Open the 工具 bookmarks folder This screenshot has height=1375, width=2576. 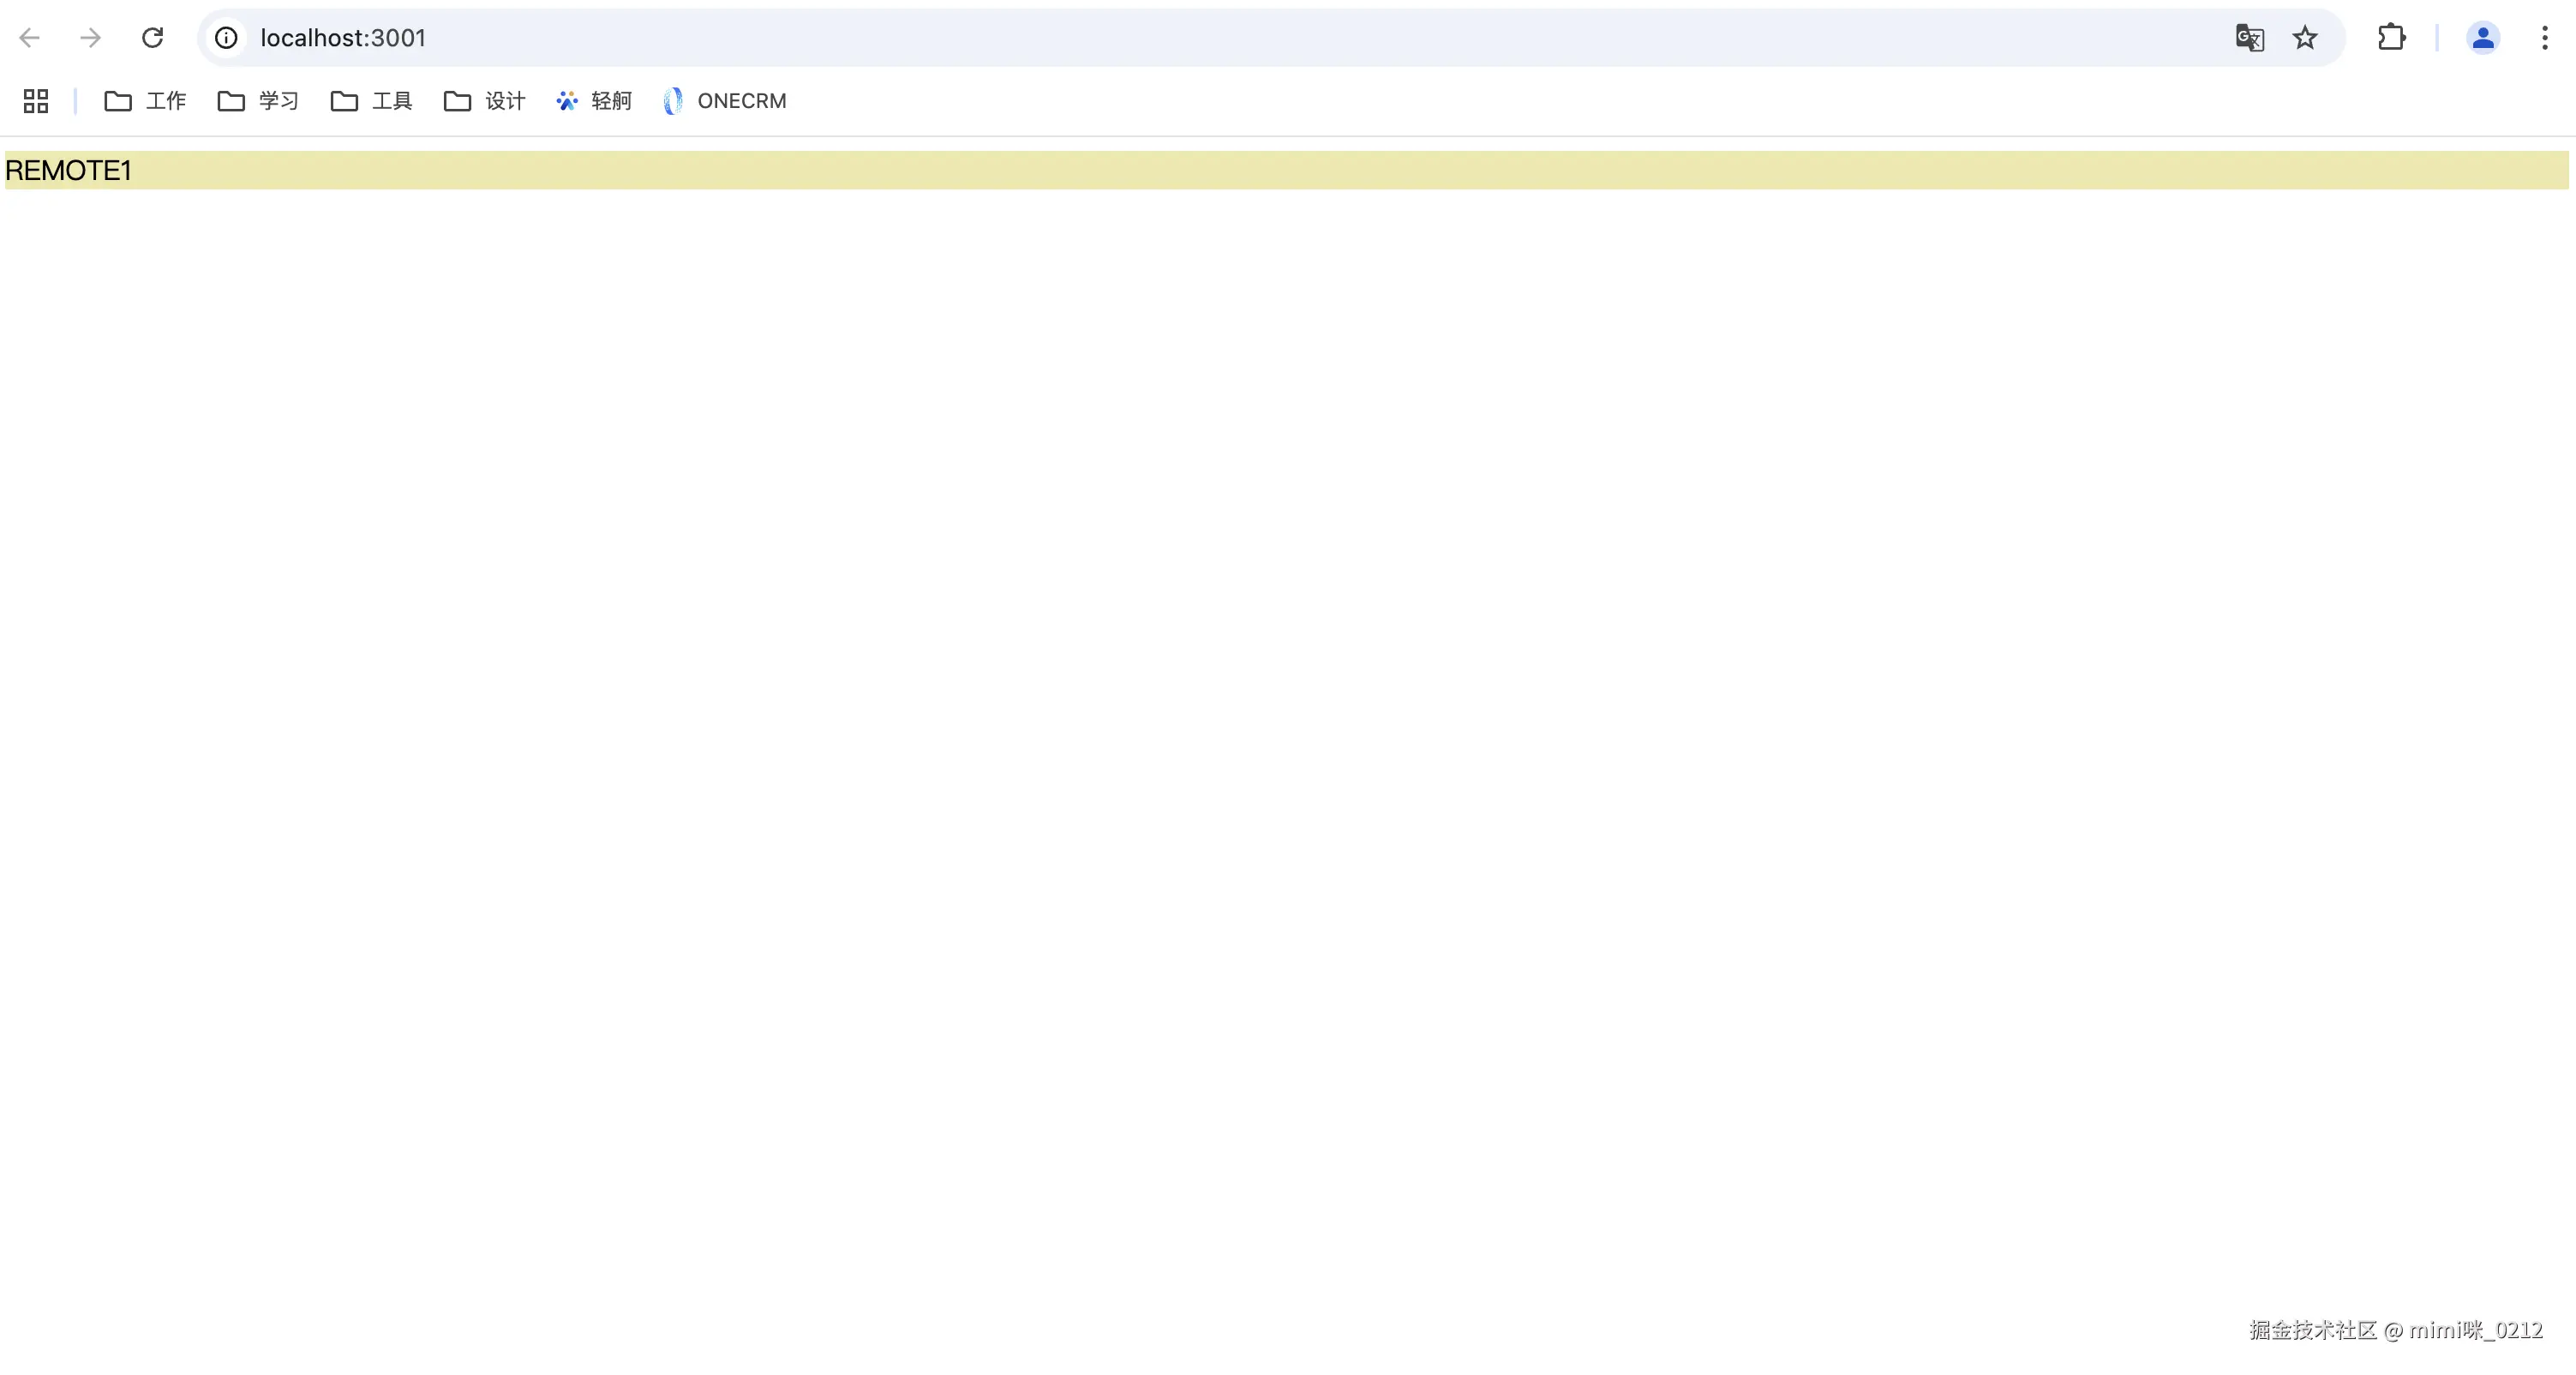pyautogui.click(x=372, y=101)
